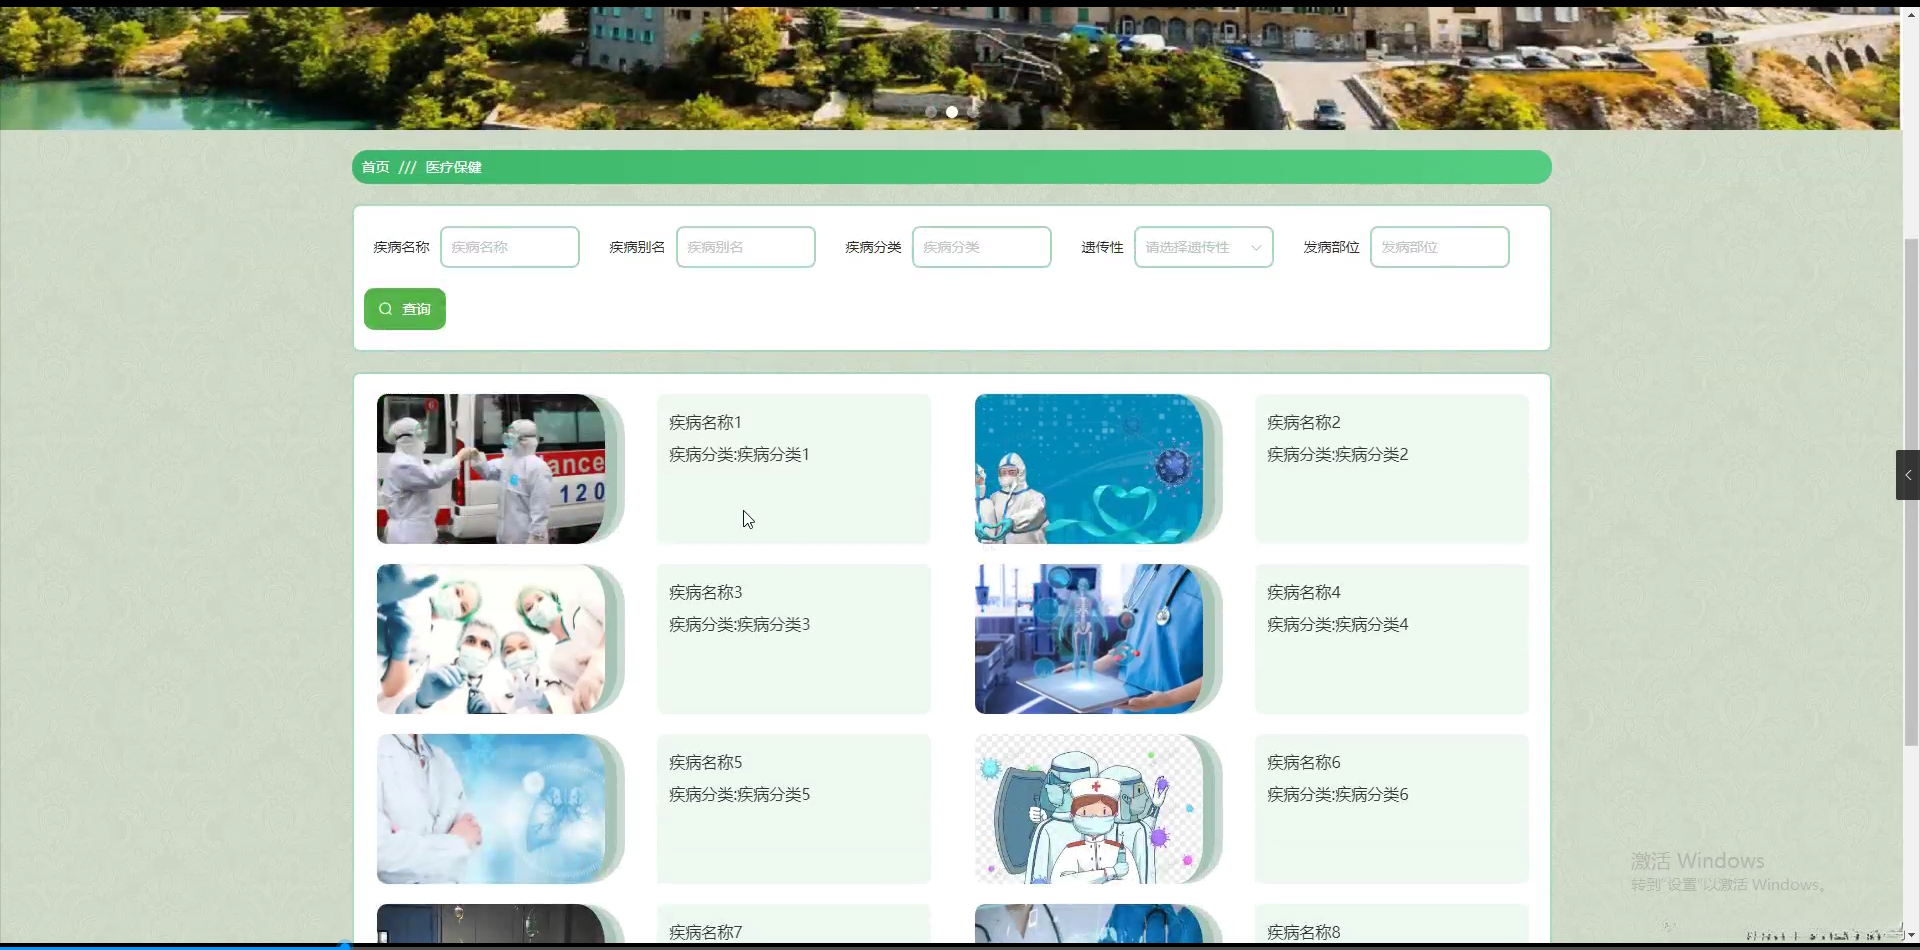The image size is (1920, 950).
Task: Click the 疾病名称4 card title
Action: (x=1303, y=592)
